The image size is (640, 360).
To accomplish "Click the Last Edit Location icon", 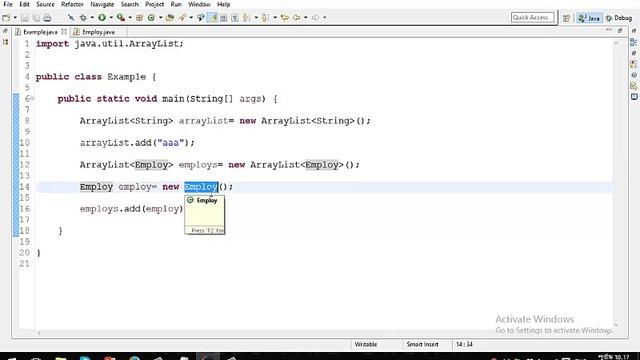I will (284, 18).
